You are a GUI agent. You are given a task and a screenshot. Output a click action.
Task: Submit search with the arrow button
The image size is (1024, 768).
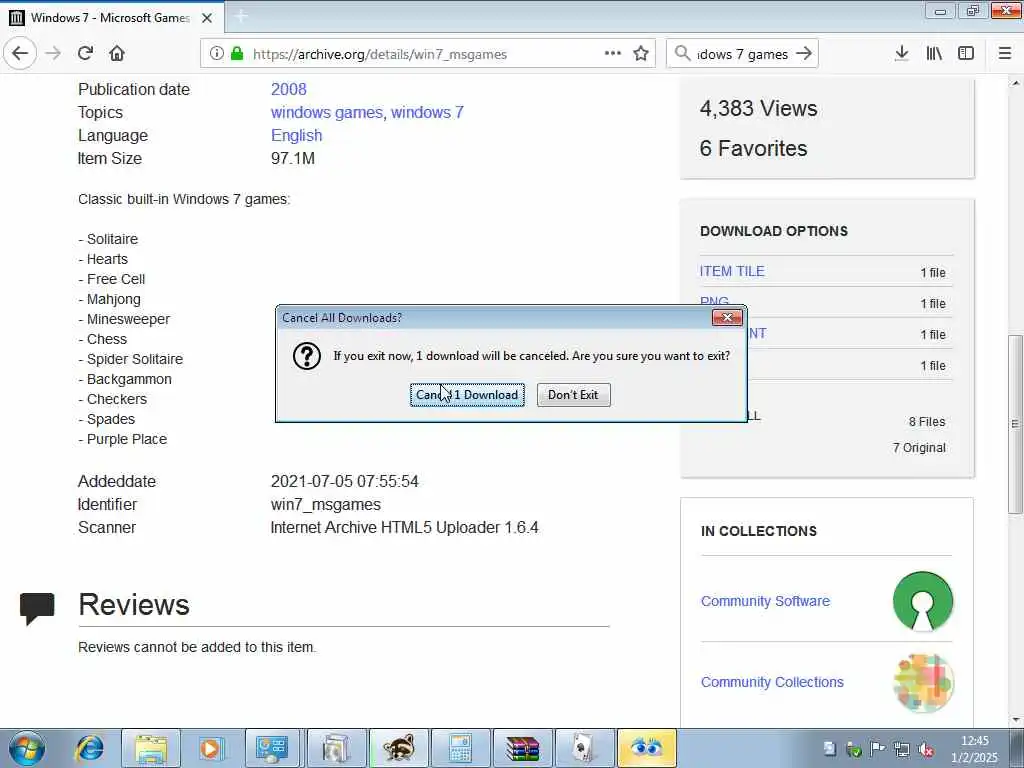click(805, 54)
